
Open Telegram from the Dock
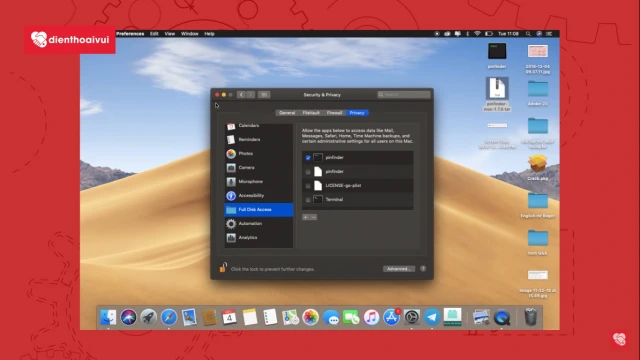432,317
